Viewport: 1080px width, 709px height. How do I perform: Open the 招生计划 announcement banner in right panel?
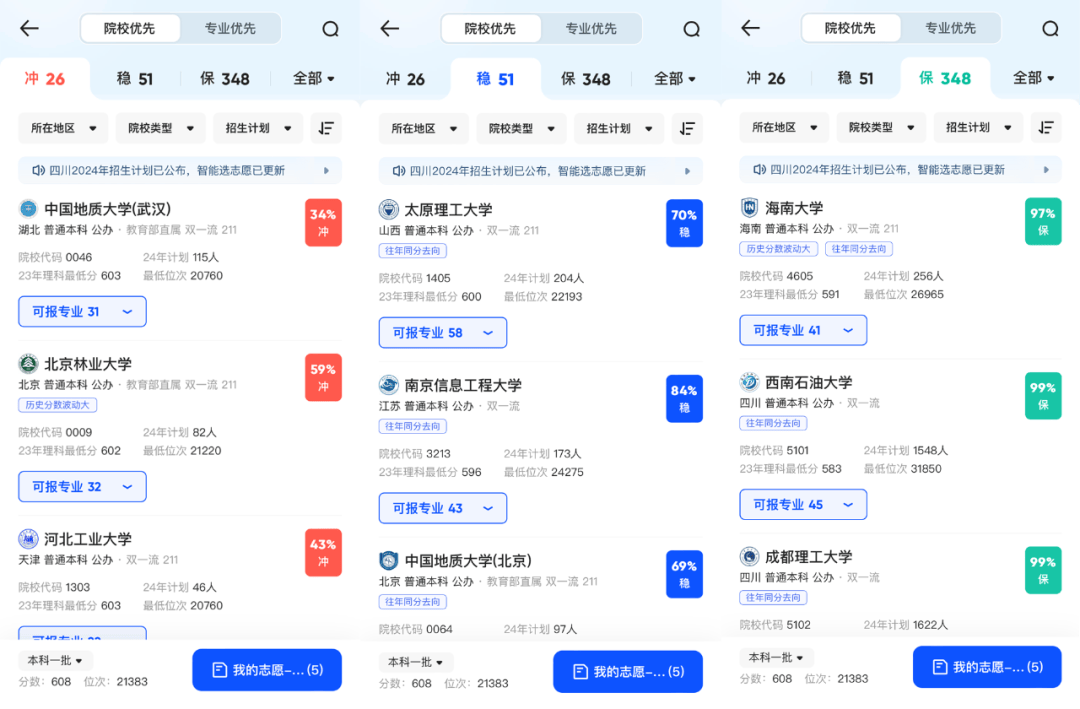pyautogui.click(x=900, y=169)
